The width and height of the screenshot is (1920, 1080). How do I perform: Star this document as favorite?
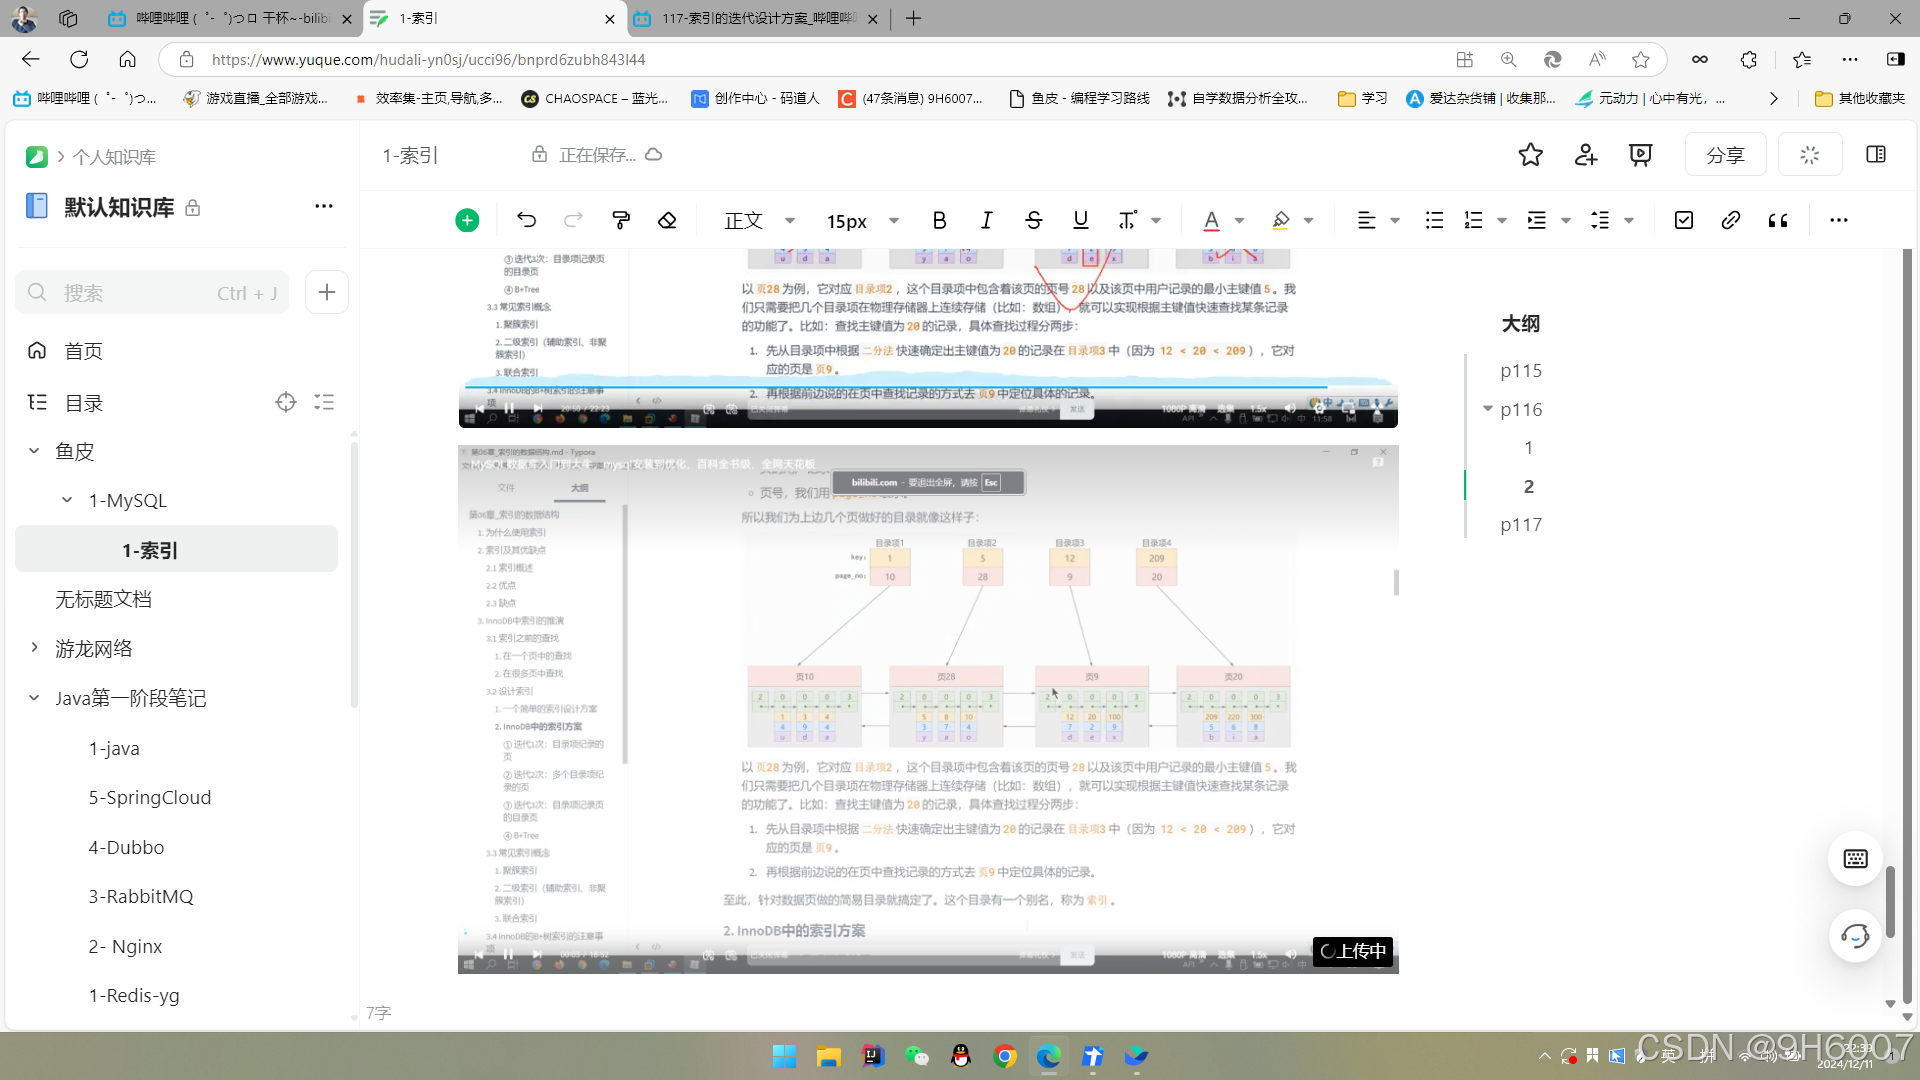pyautogui.click(x=1530, y=155)
